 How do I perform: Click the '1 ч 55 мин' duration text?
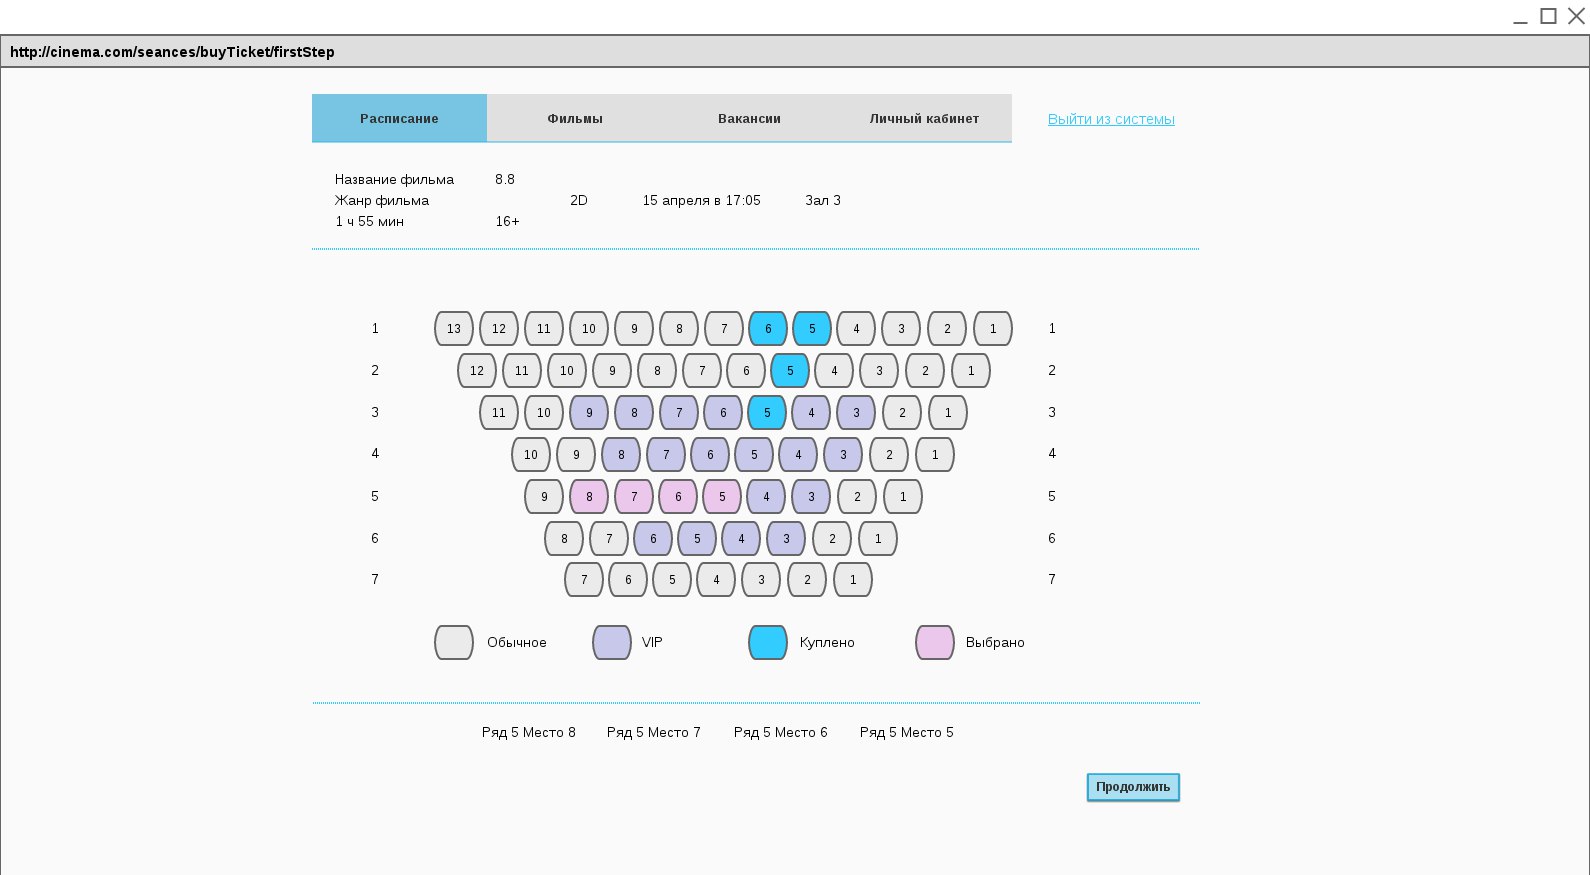click(x=369, y=221)
